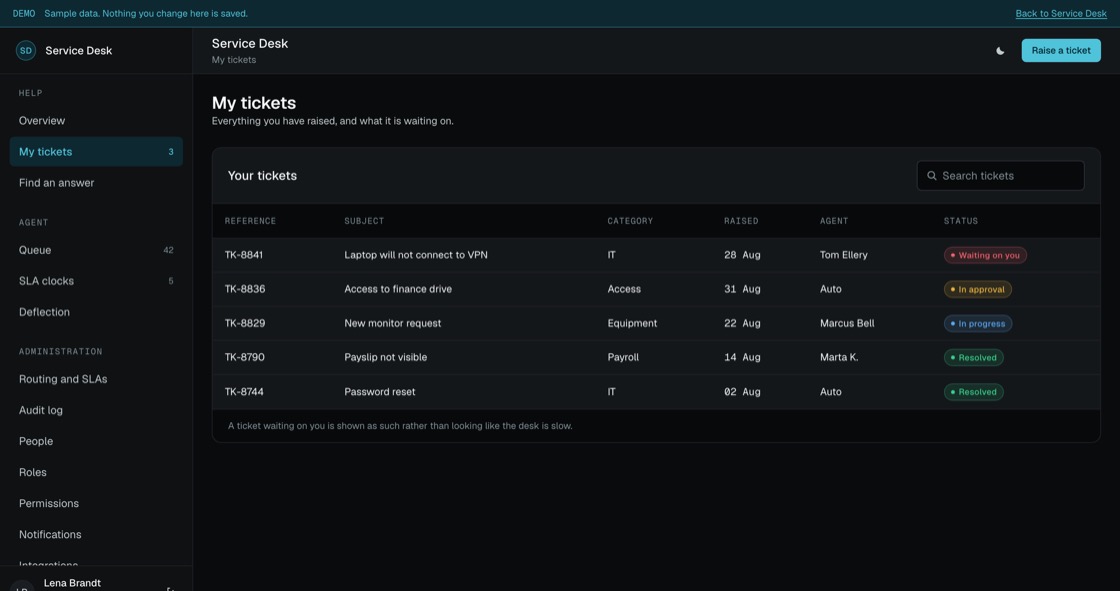Click Resolved badge for Password reset
1120x591 pixels.
pyautogui.click(x=973, y=392)
